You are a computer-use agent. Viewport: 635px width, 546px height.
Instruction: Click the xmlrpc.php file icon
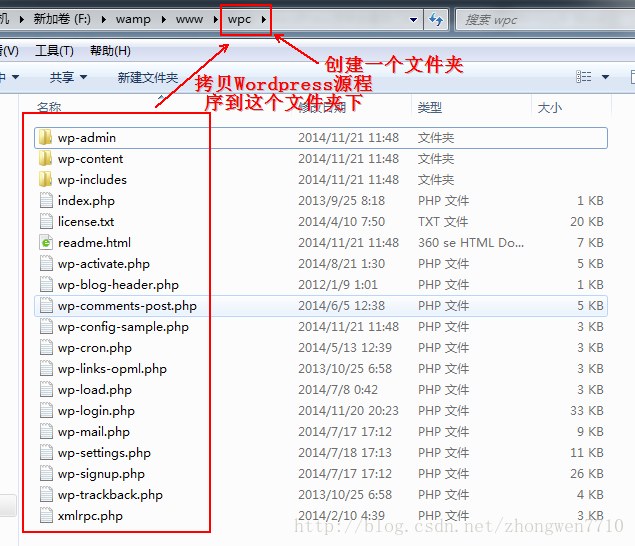pos(46,516)
